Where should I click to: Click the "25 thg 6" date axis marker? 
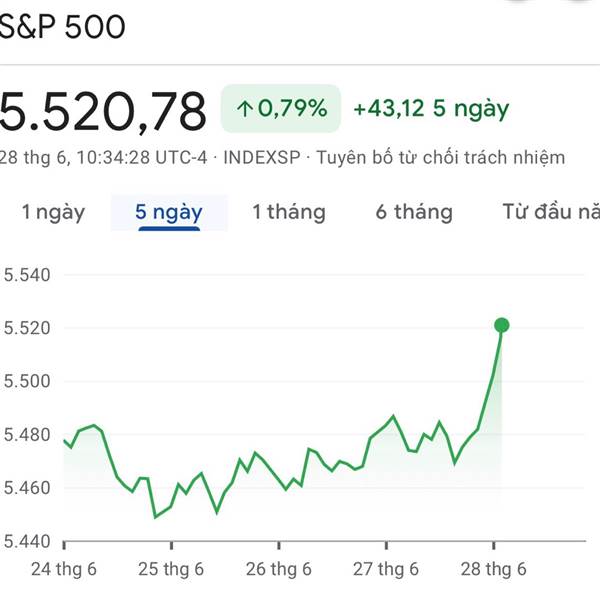[171, 570]
